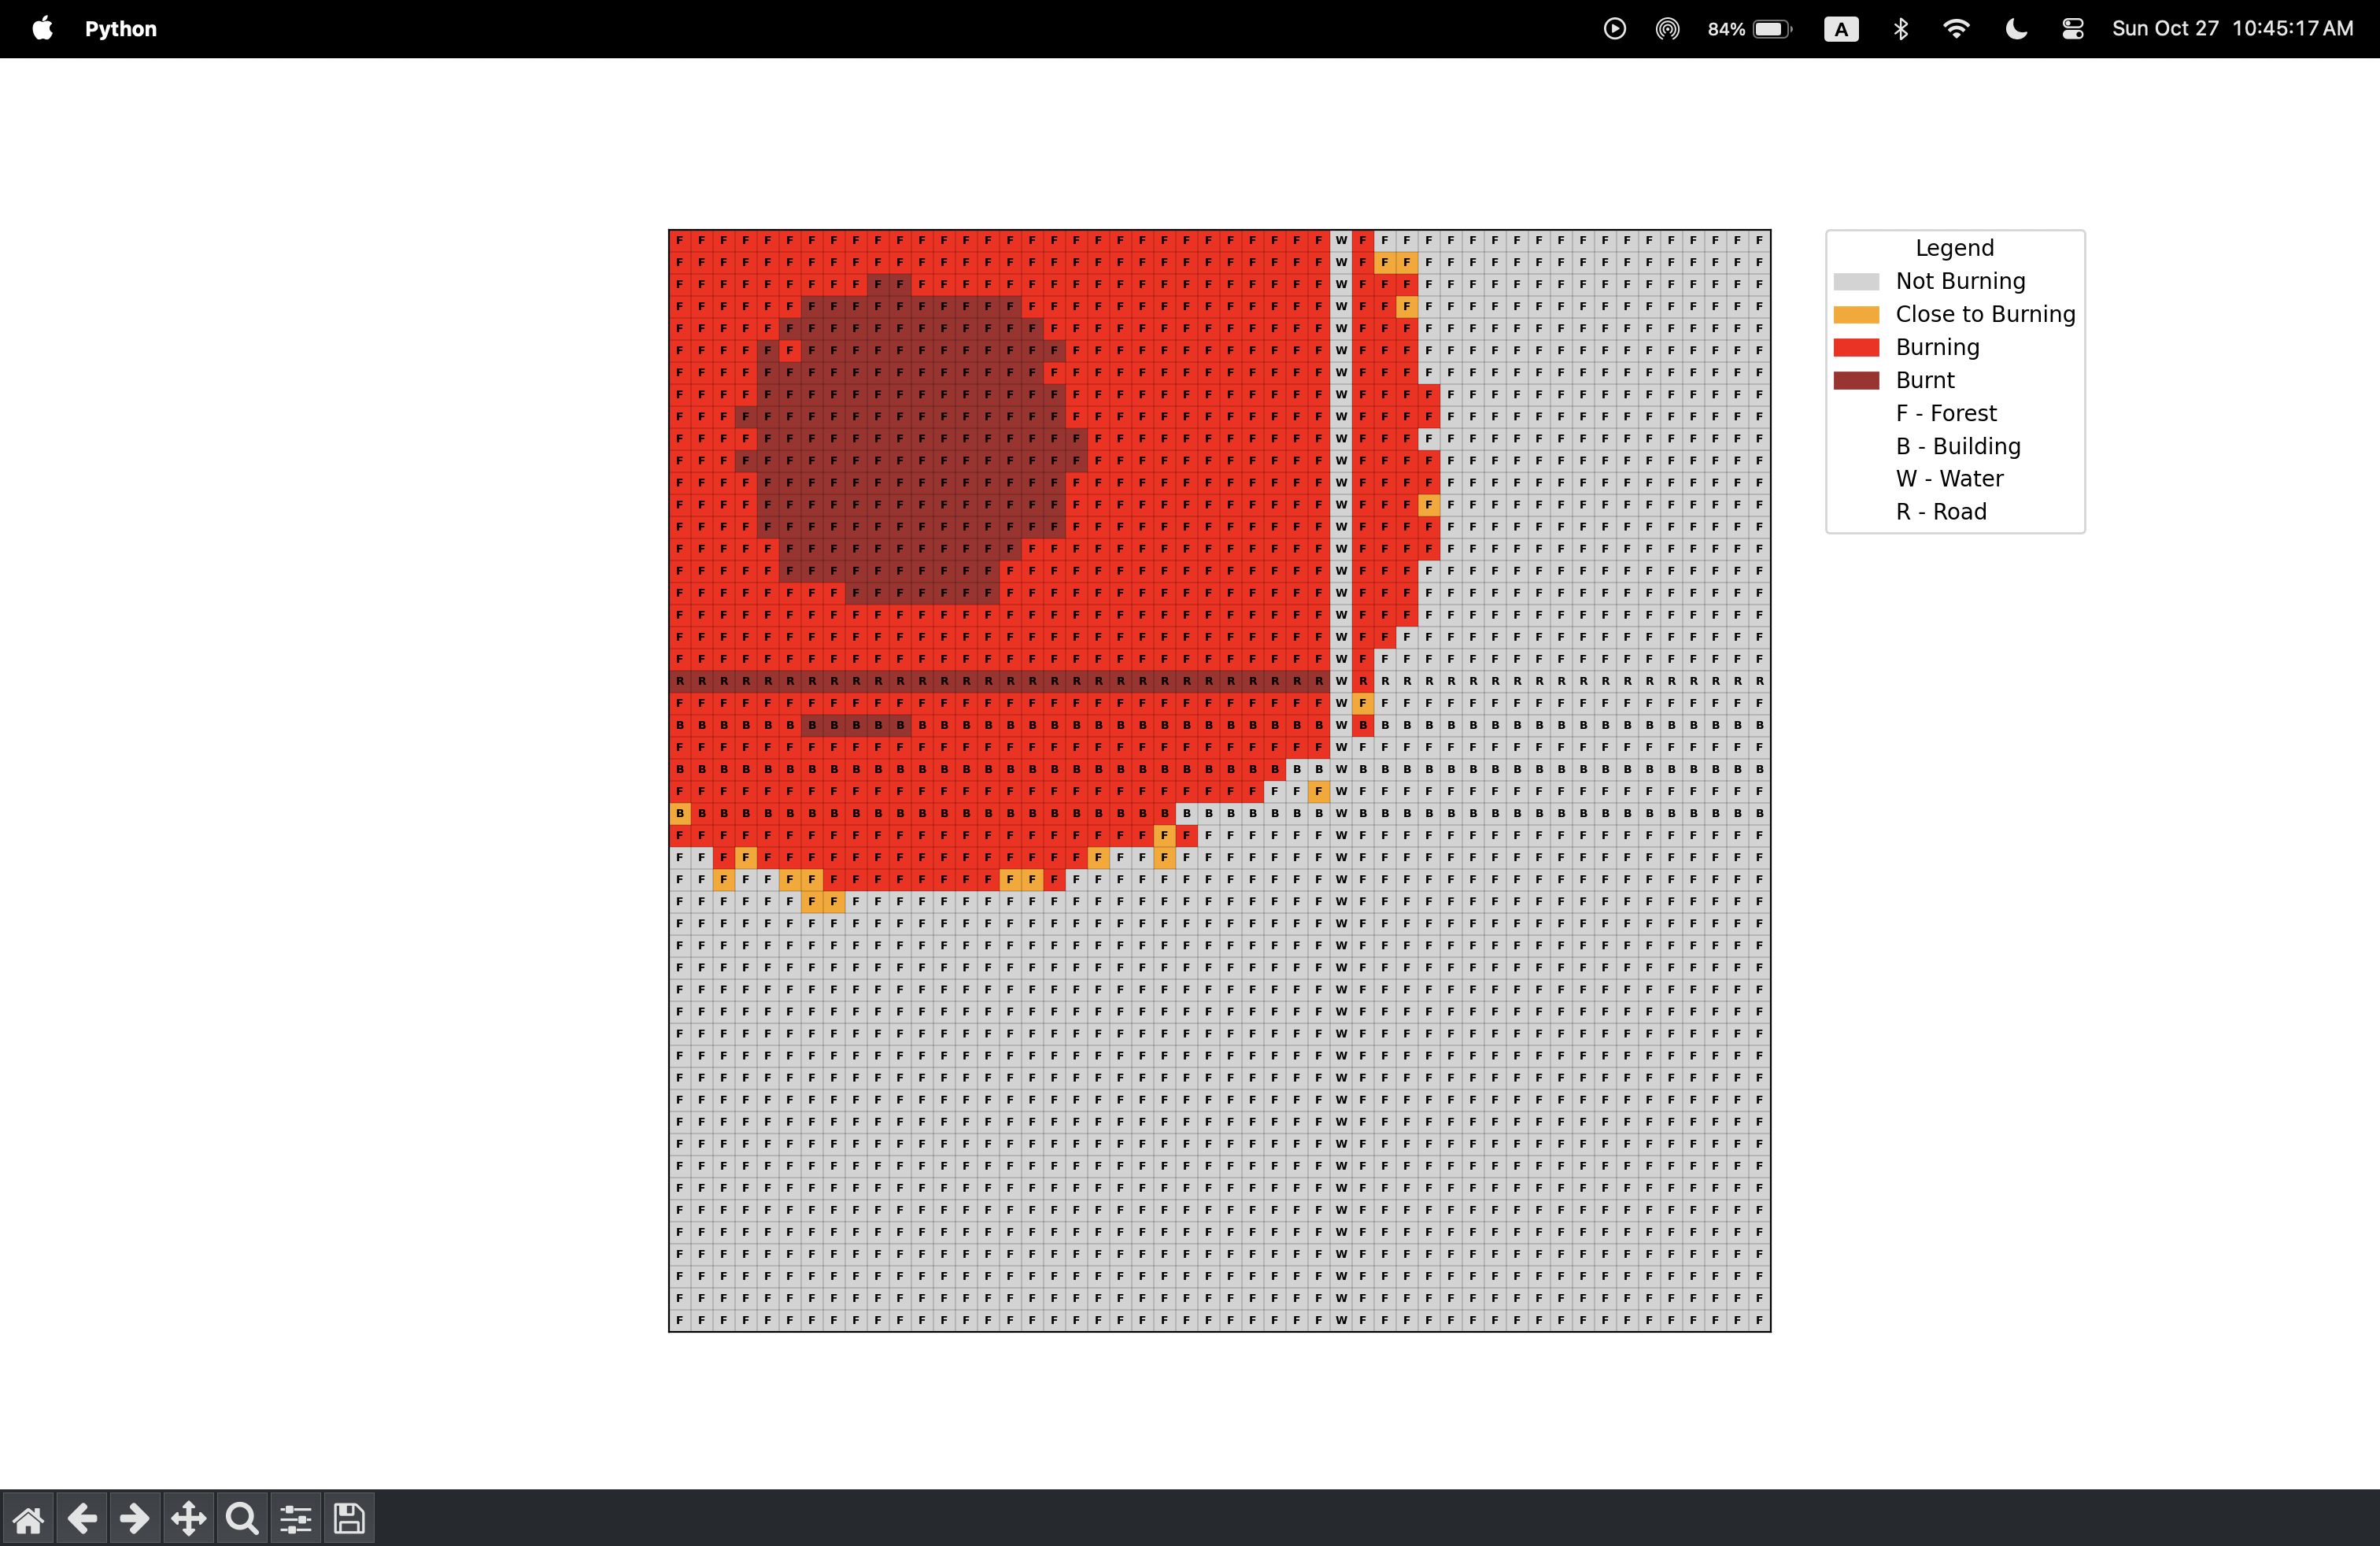Screen dimensions: 2380x1546
Task: Toggle the Focus moon icon
Action: 2016,28
